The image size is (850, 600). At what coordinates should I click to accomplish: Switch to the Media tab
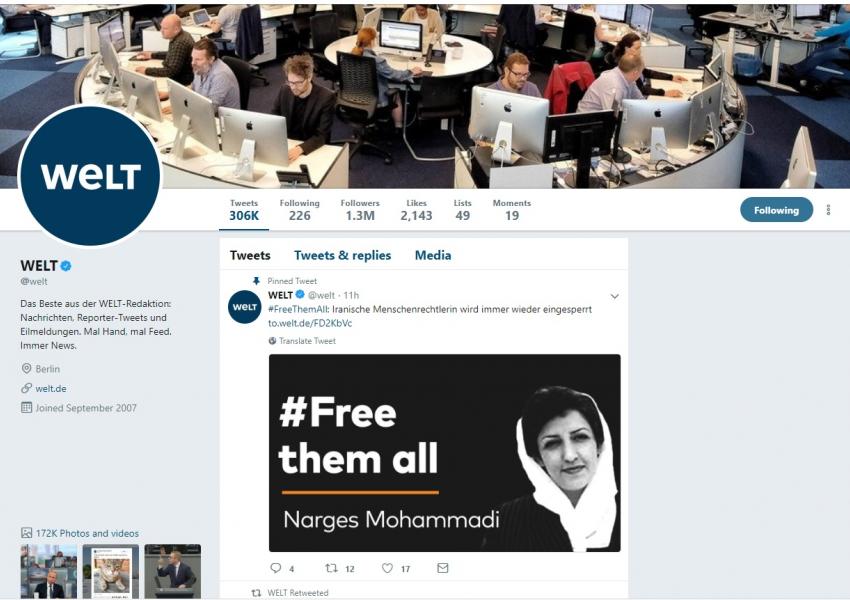(x=433, y=255)
